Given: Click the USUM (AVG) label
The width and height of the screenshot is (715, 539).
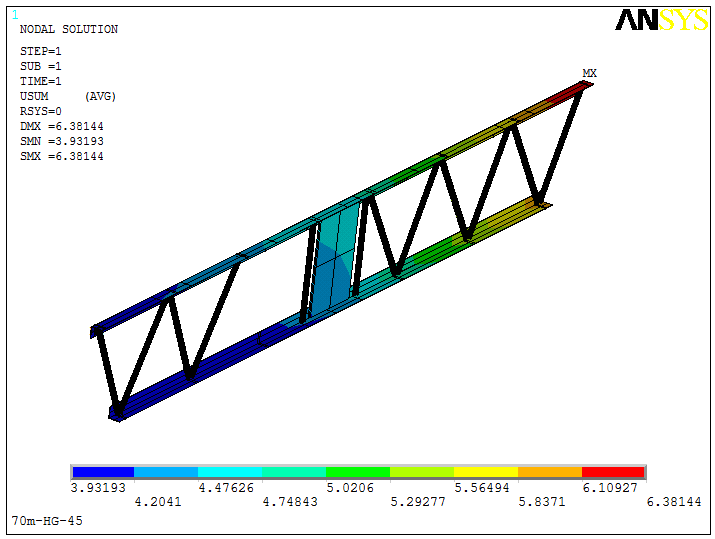Looking at the screenshot, I should (x=68, y=96).
